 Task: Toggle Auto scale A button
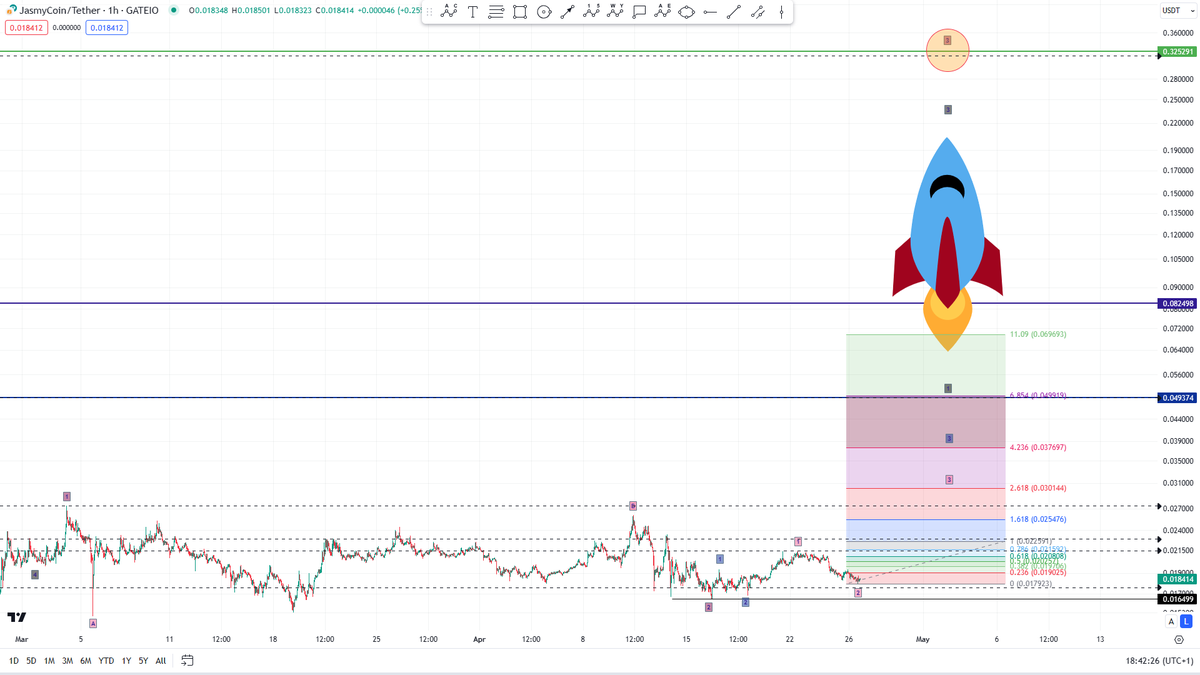1172,622
